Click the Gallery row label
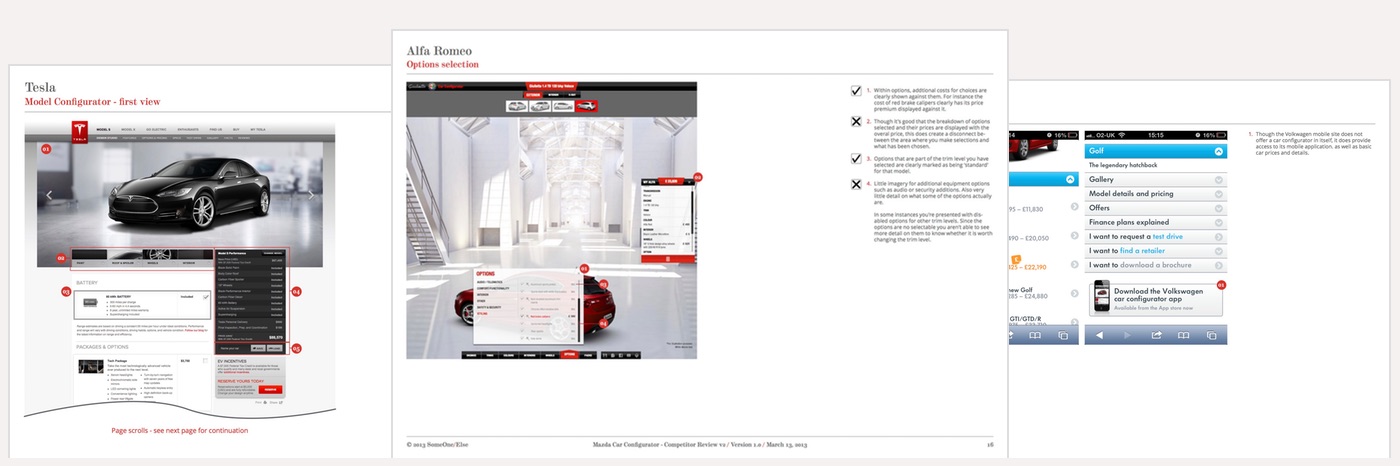The width and height of the screenshot is (1400, 466). pyautogui.click(x=1101, y=180)
